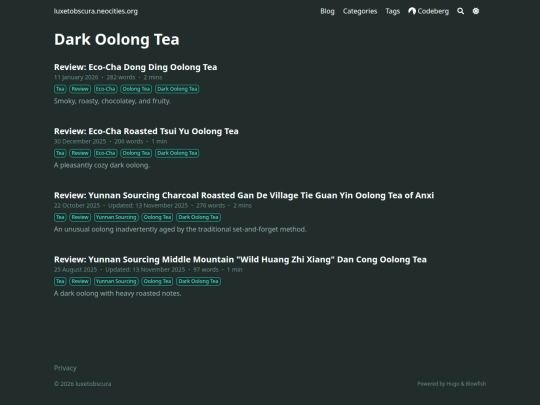Image resolution: width=540 pixels, height=405 pixels.
Task: Open the Categories menu item
Action: (x=360, y=11)
